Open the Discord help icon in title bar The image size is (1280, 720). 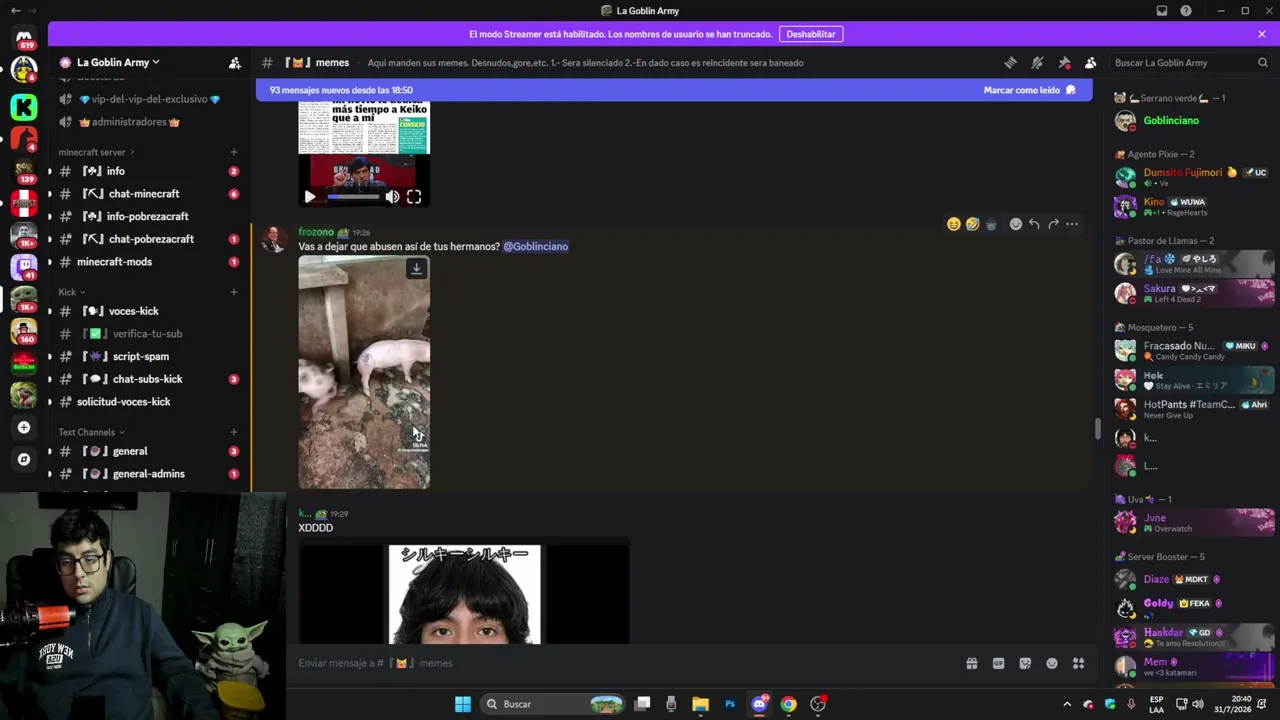tap(1186, 11)
